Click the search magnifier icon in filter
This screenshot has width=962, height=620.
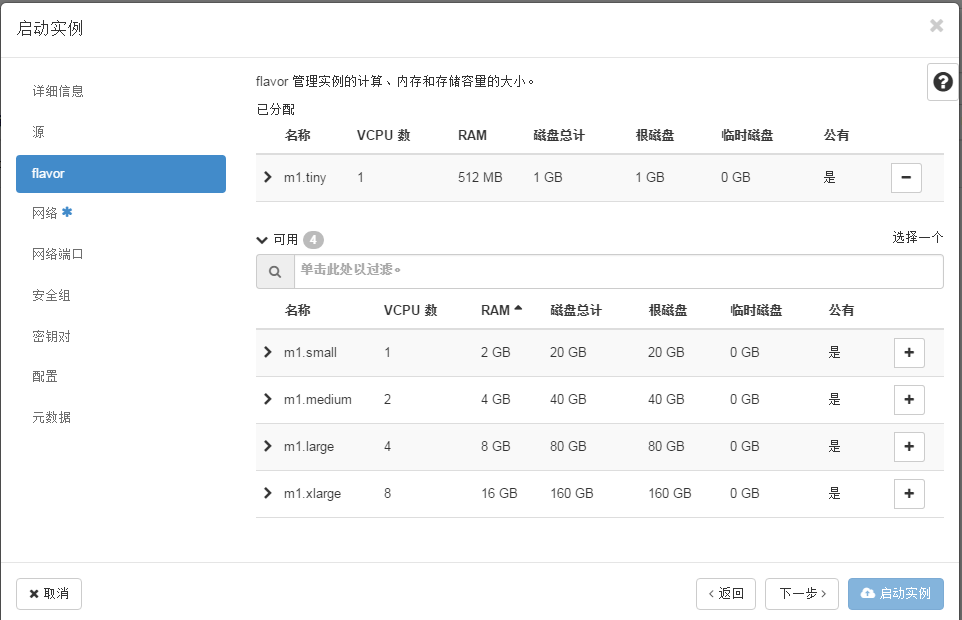[275, 271]
